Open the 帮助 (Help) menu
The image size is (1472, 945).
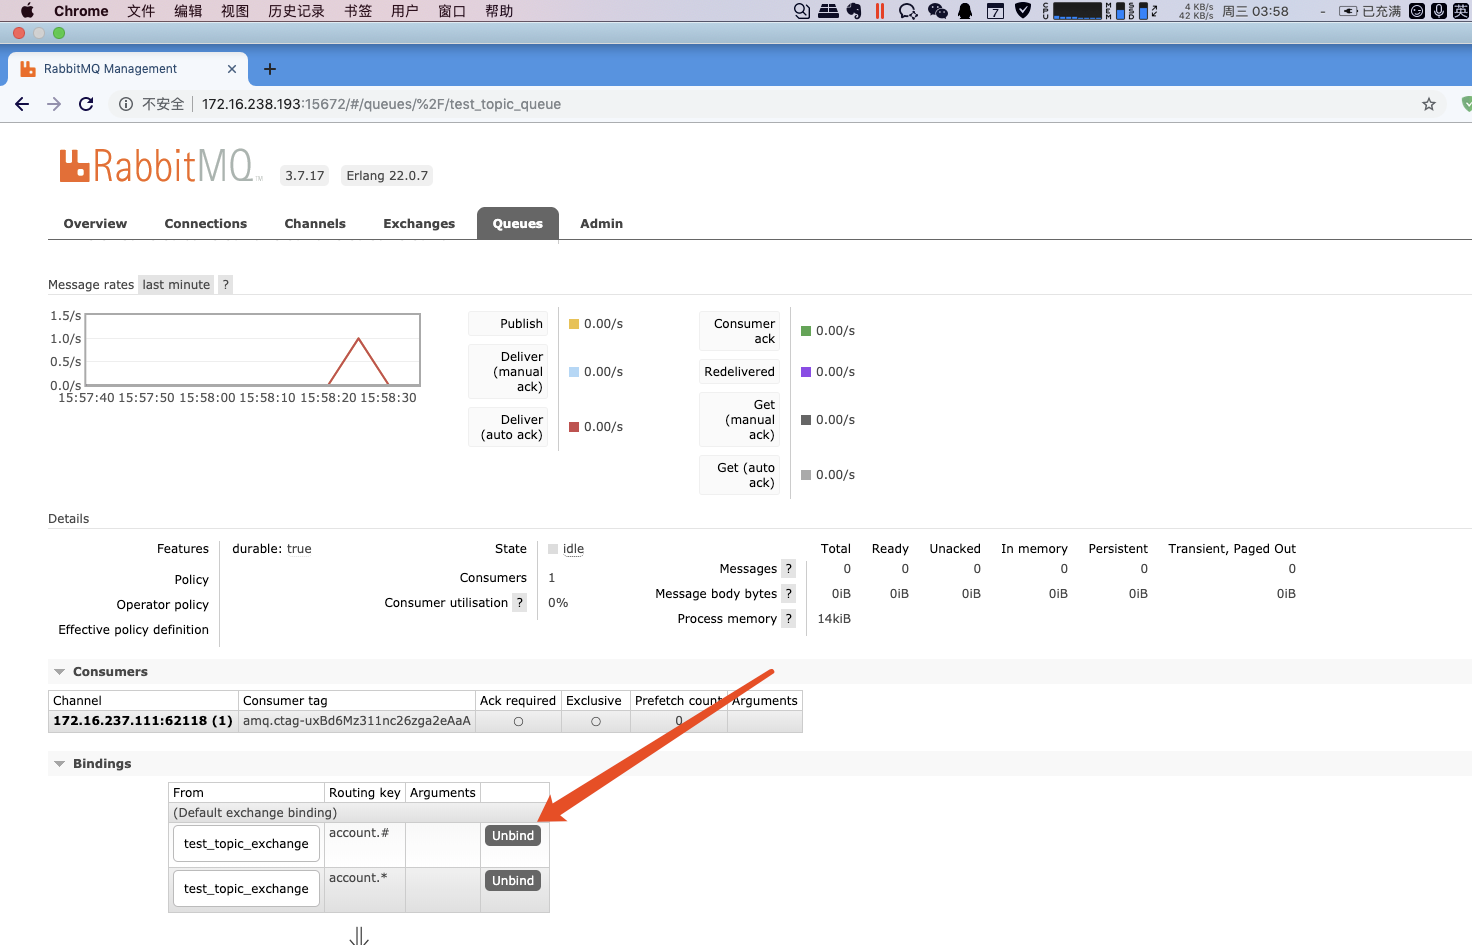click(x=499, y=11)
